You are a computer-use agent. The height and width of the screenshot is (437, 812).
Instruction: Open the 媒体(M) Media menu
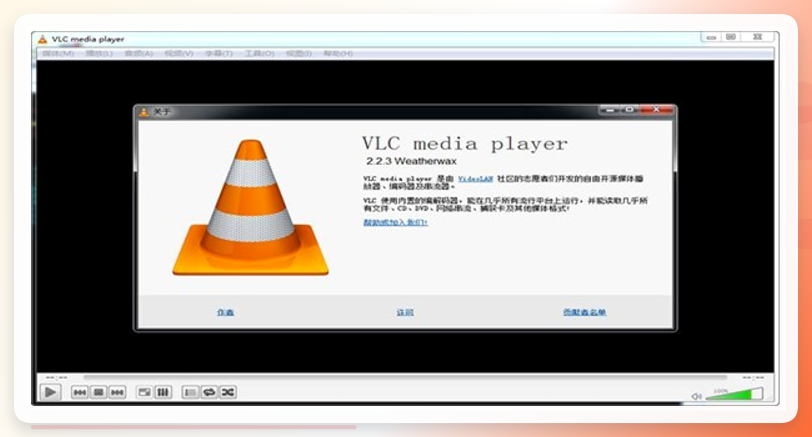(58, 53)
